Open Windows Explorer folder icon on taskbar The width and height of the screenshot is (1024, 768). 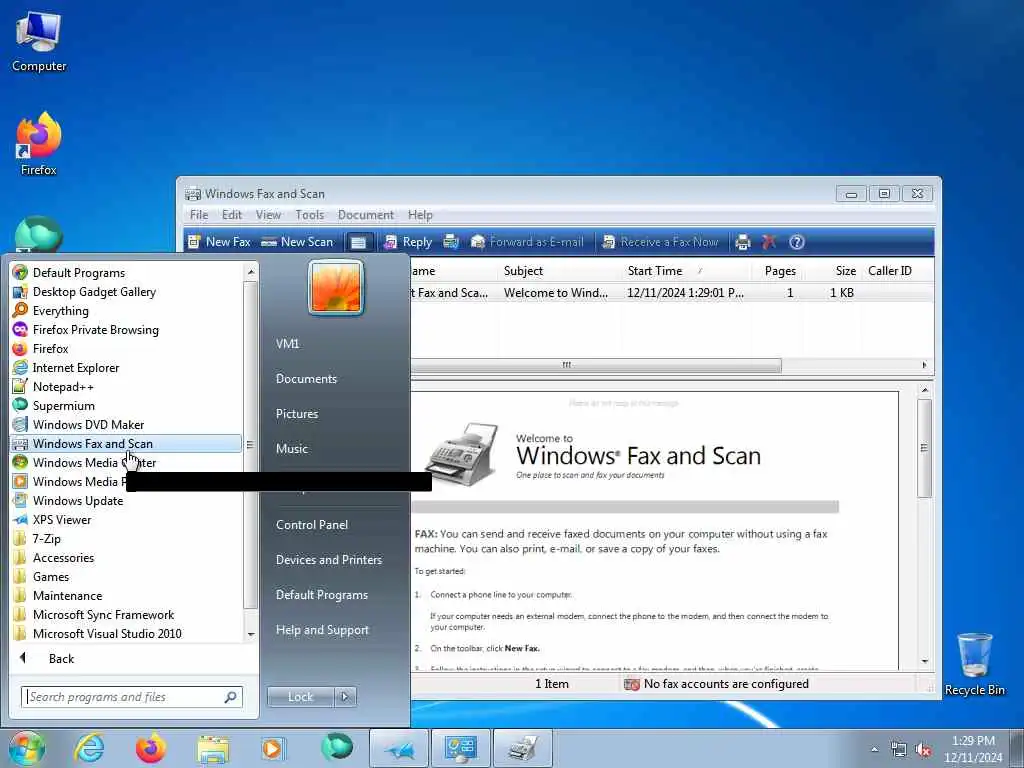click(x=213, y=748)
